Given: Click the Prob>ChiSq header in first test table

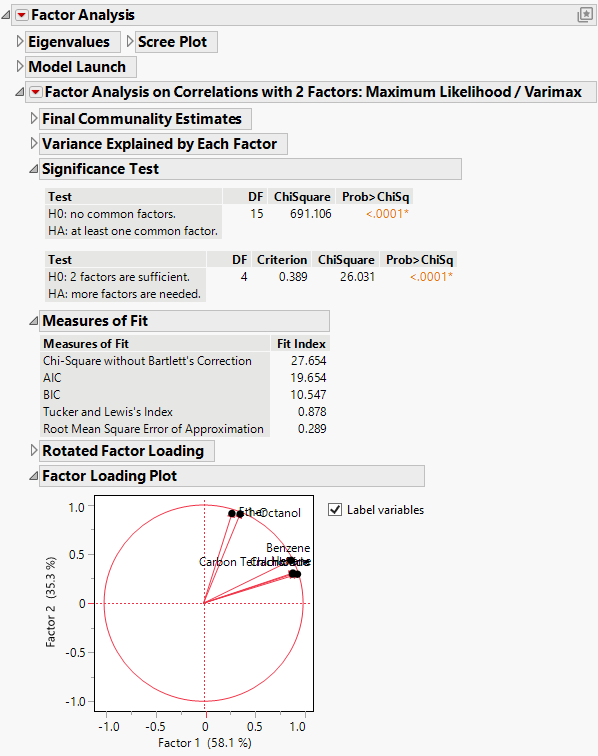Looking at the screenshot, I should pyautogui.click(x=375, y=197).
